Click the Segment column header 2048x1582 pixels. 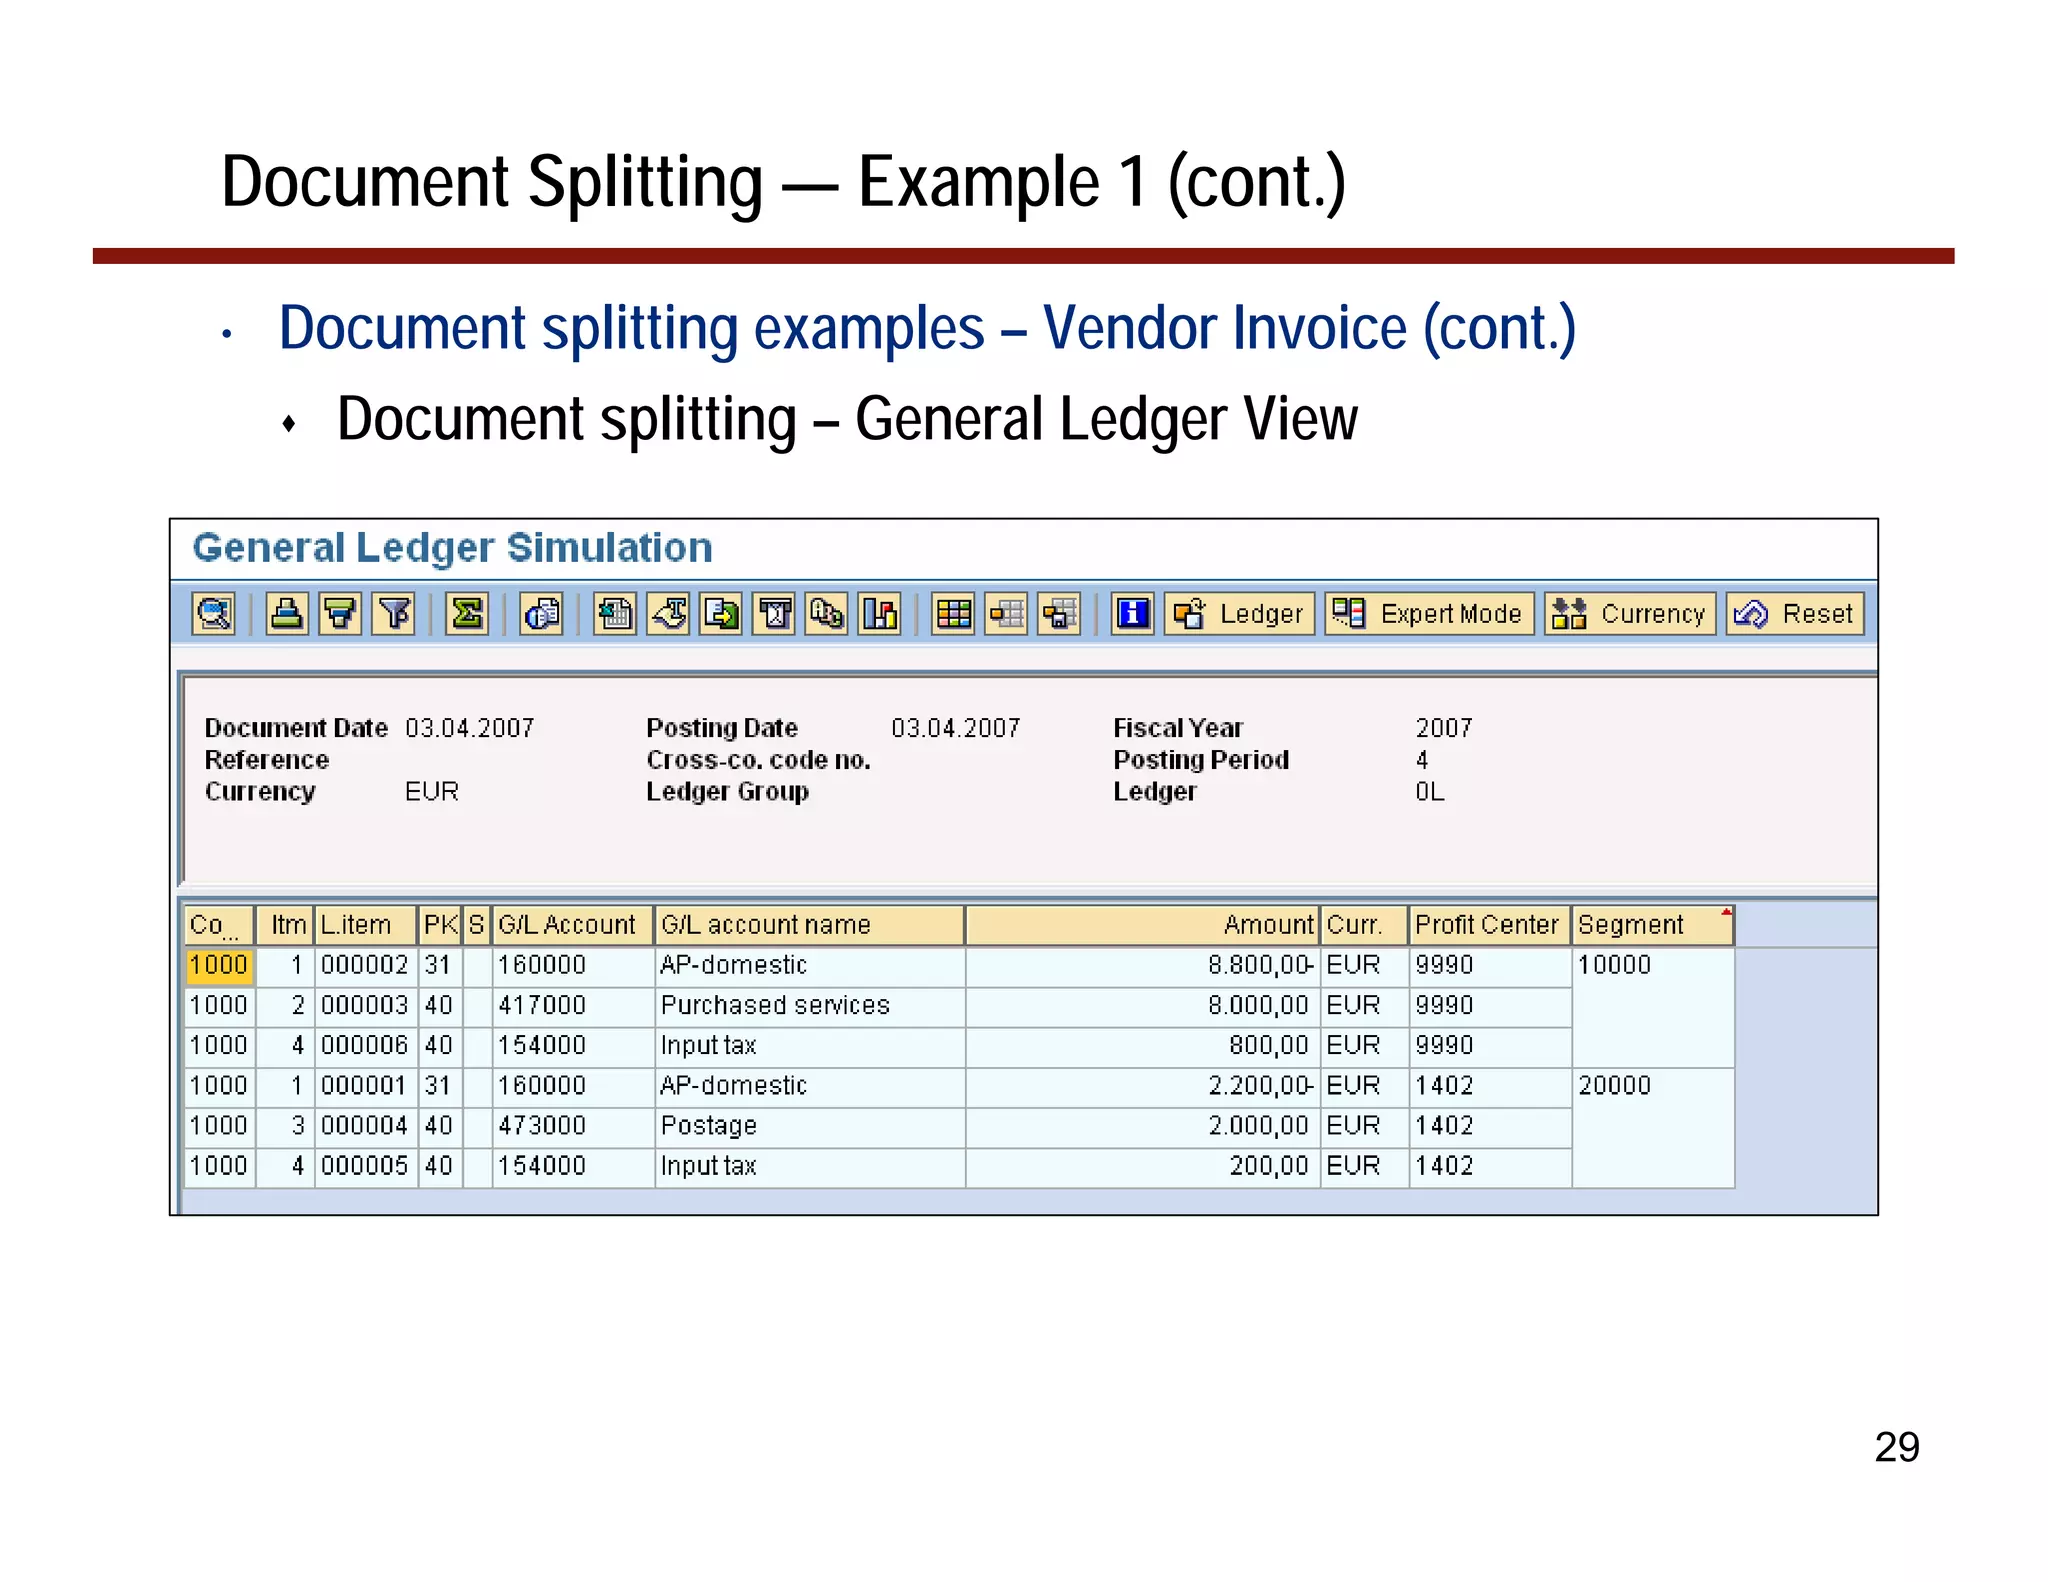click(x=1652, y=925)
